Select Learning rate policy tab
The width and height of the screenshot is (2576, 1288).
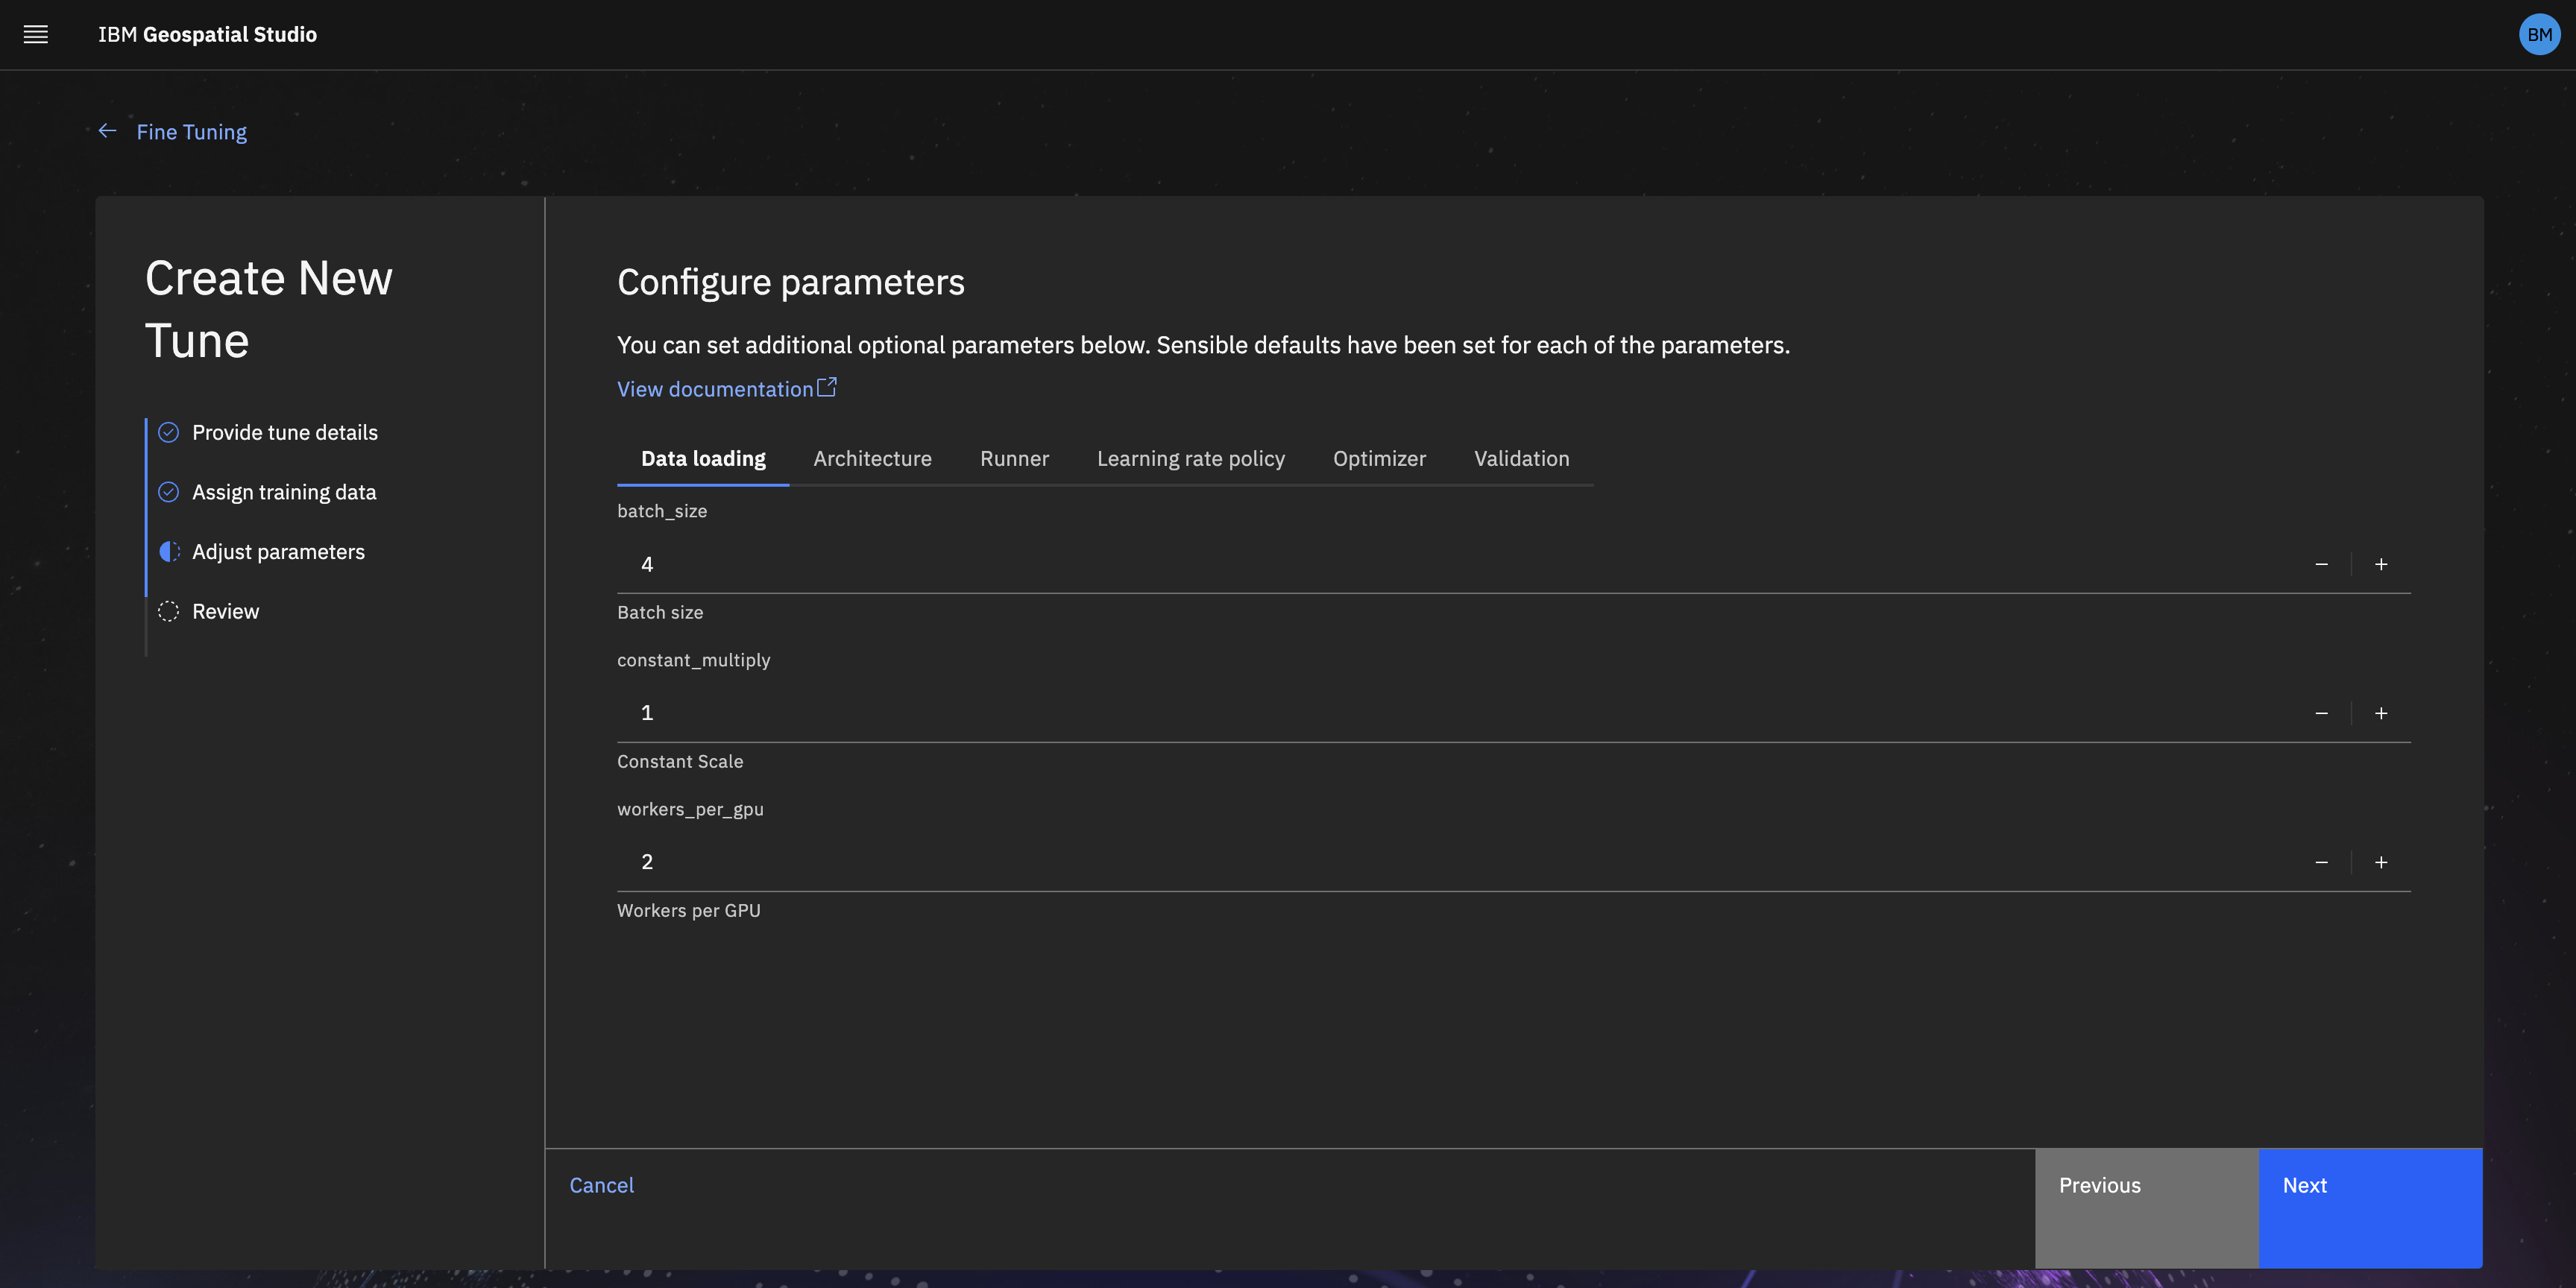click(1190, 458)
